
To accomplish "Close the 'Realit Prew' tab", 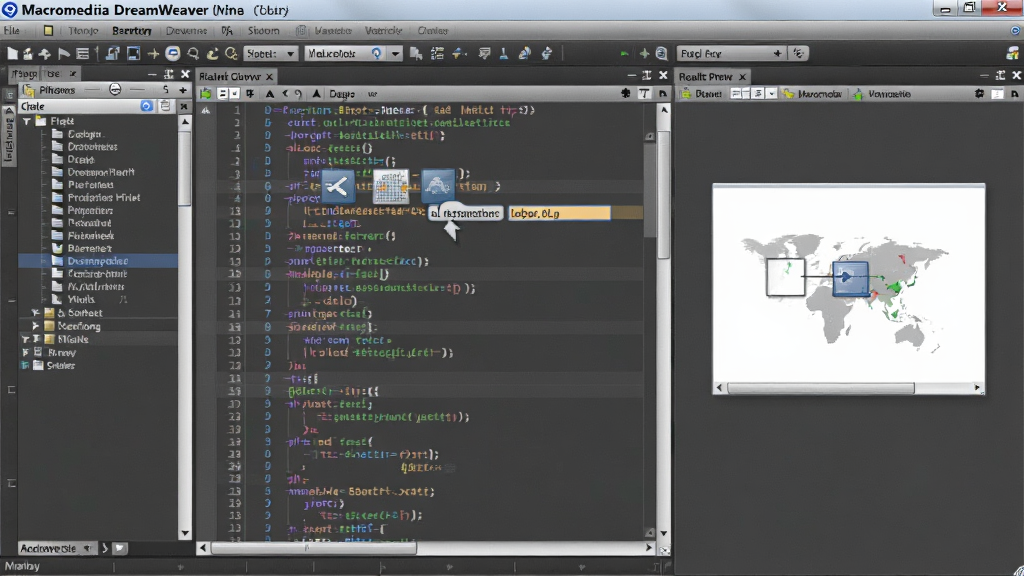I will point(742,76).
